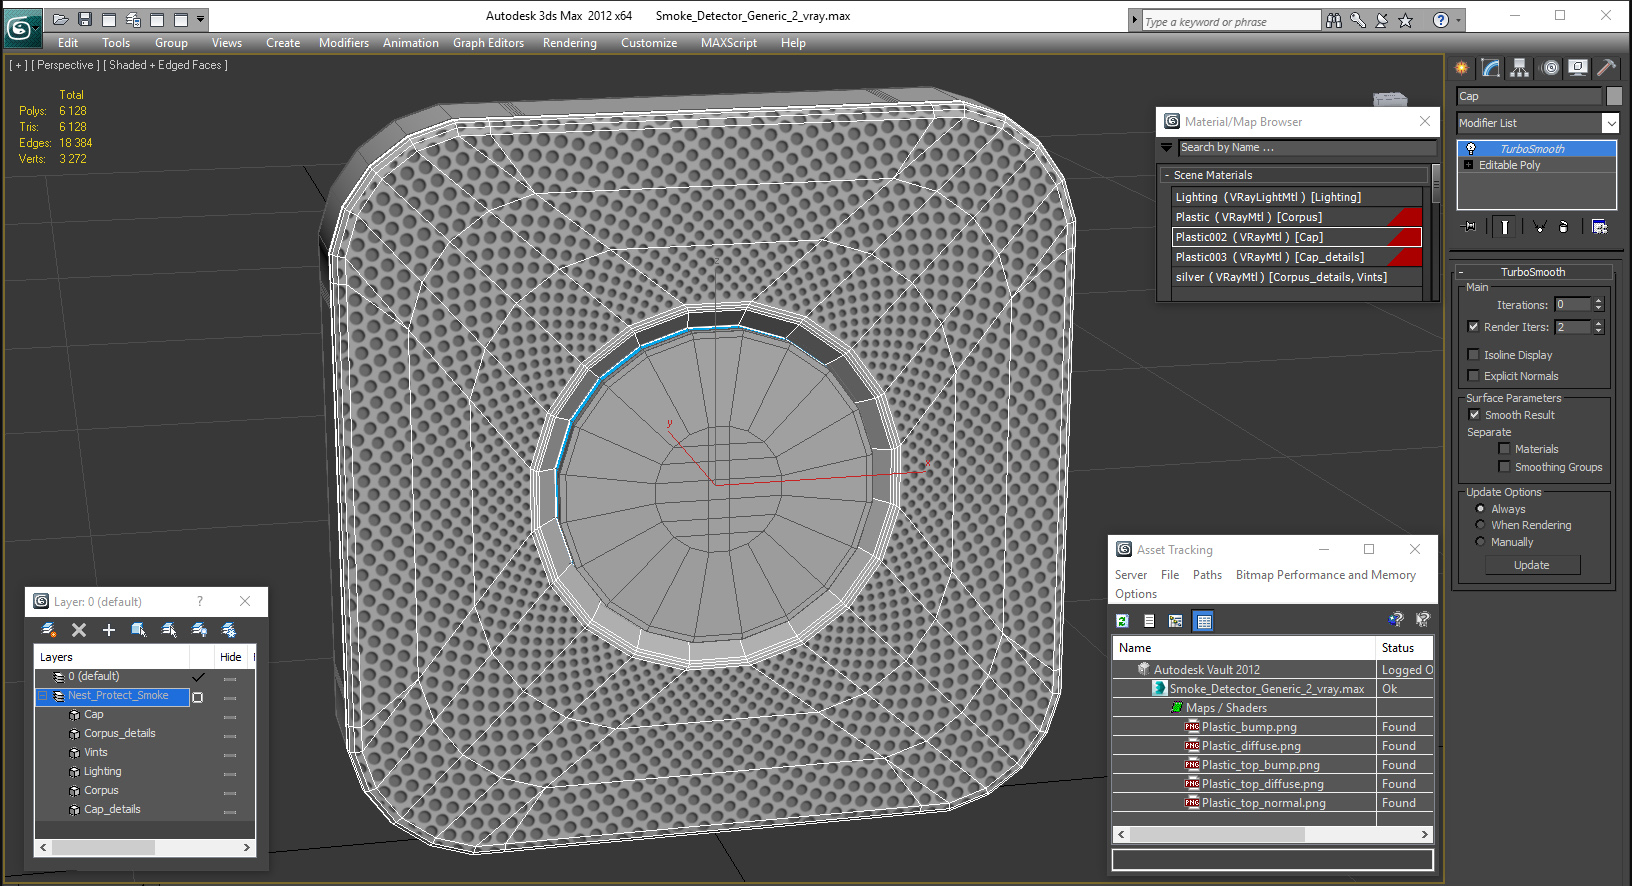Click the Shaded + Edged Faces viewport label
This screenshot has height=886, width=1632.
point(165,65)
